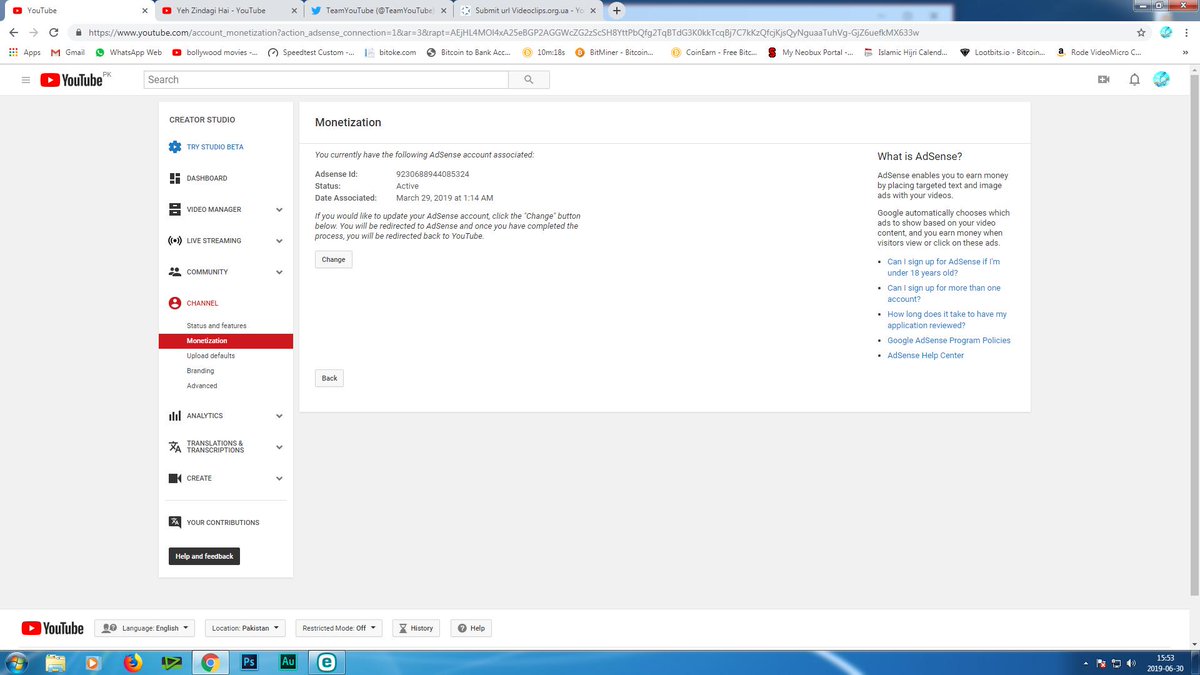This screenshot has height=675, width=1200.
Task: Open the WhatsApp Web bookmark
Action: click(x=128, y=52)
